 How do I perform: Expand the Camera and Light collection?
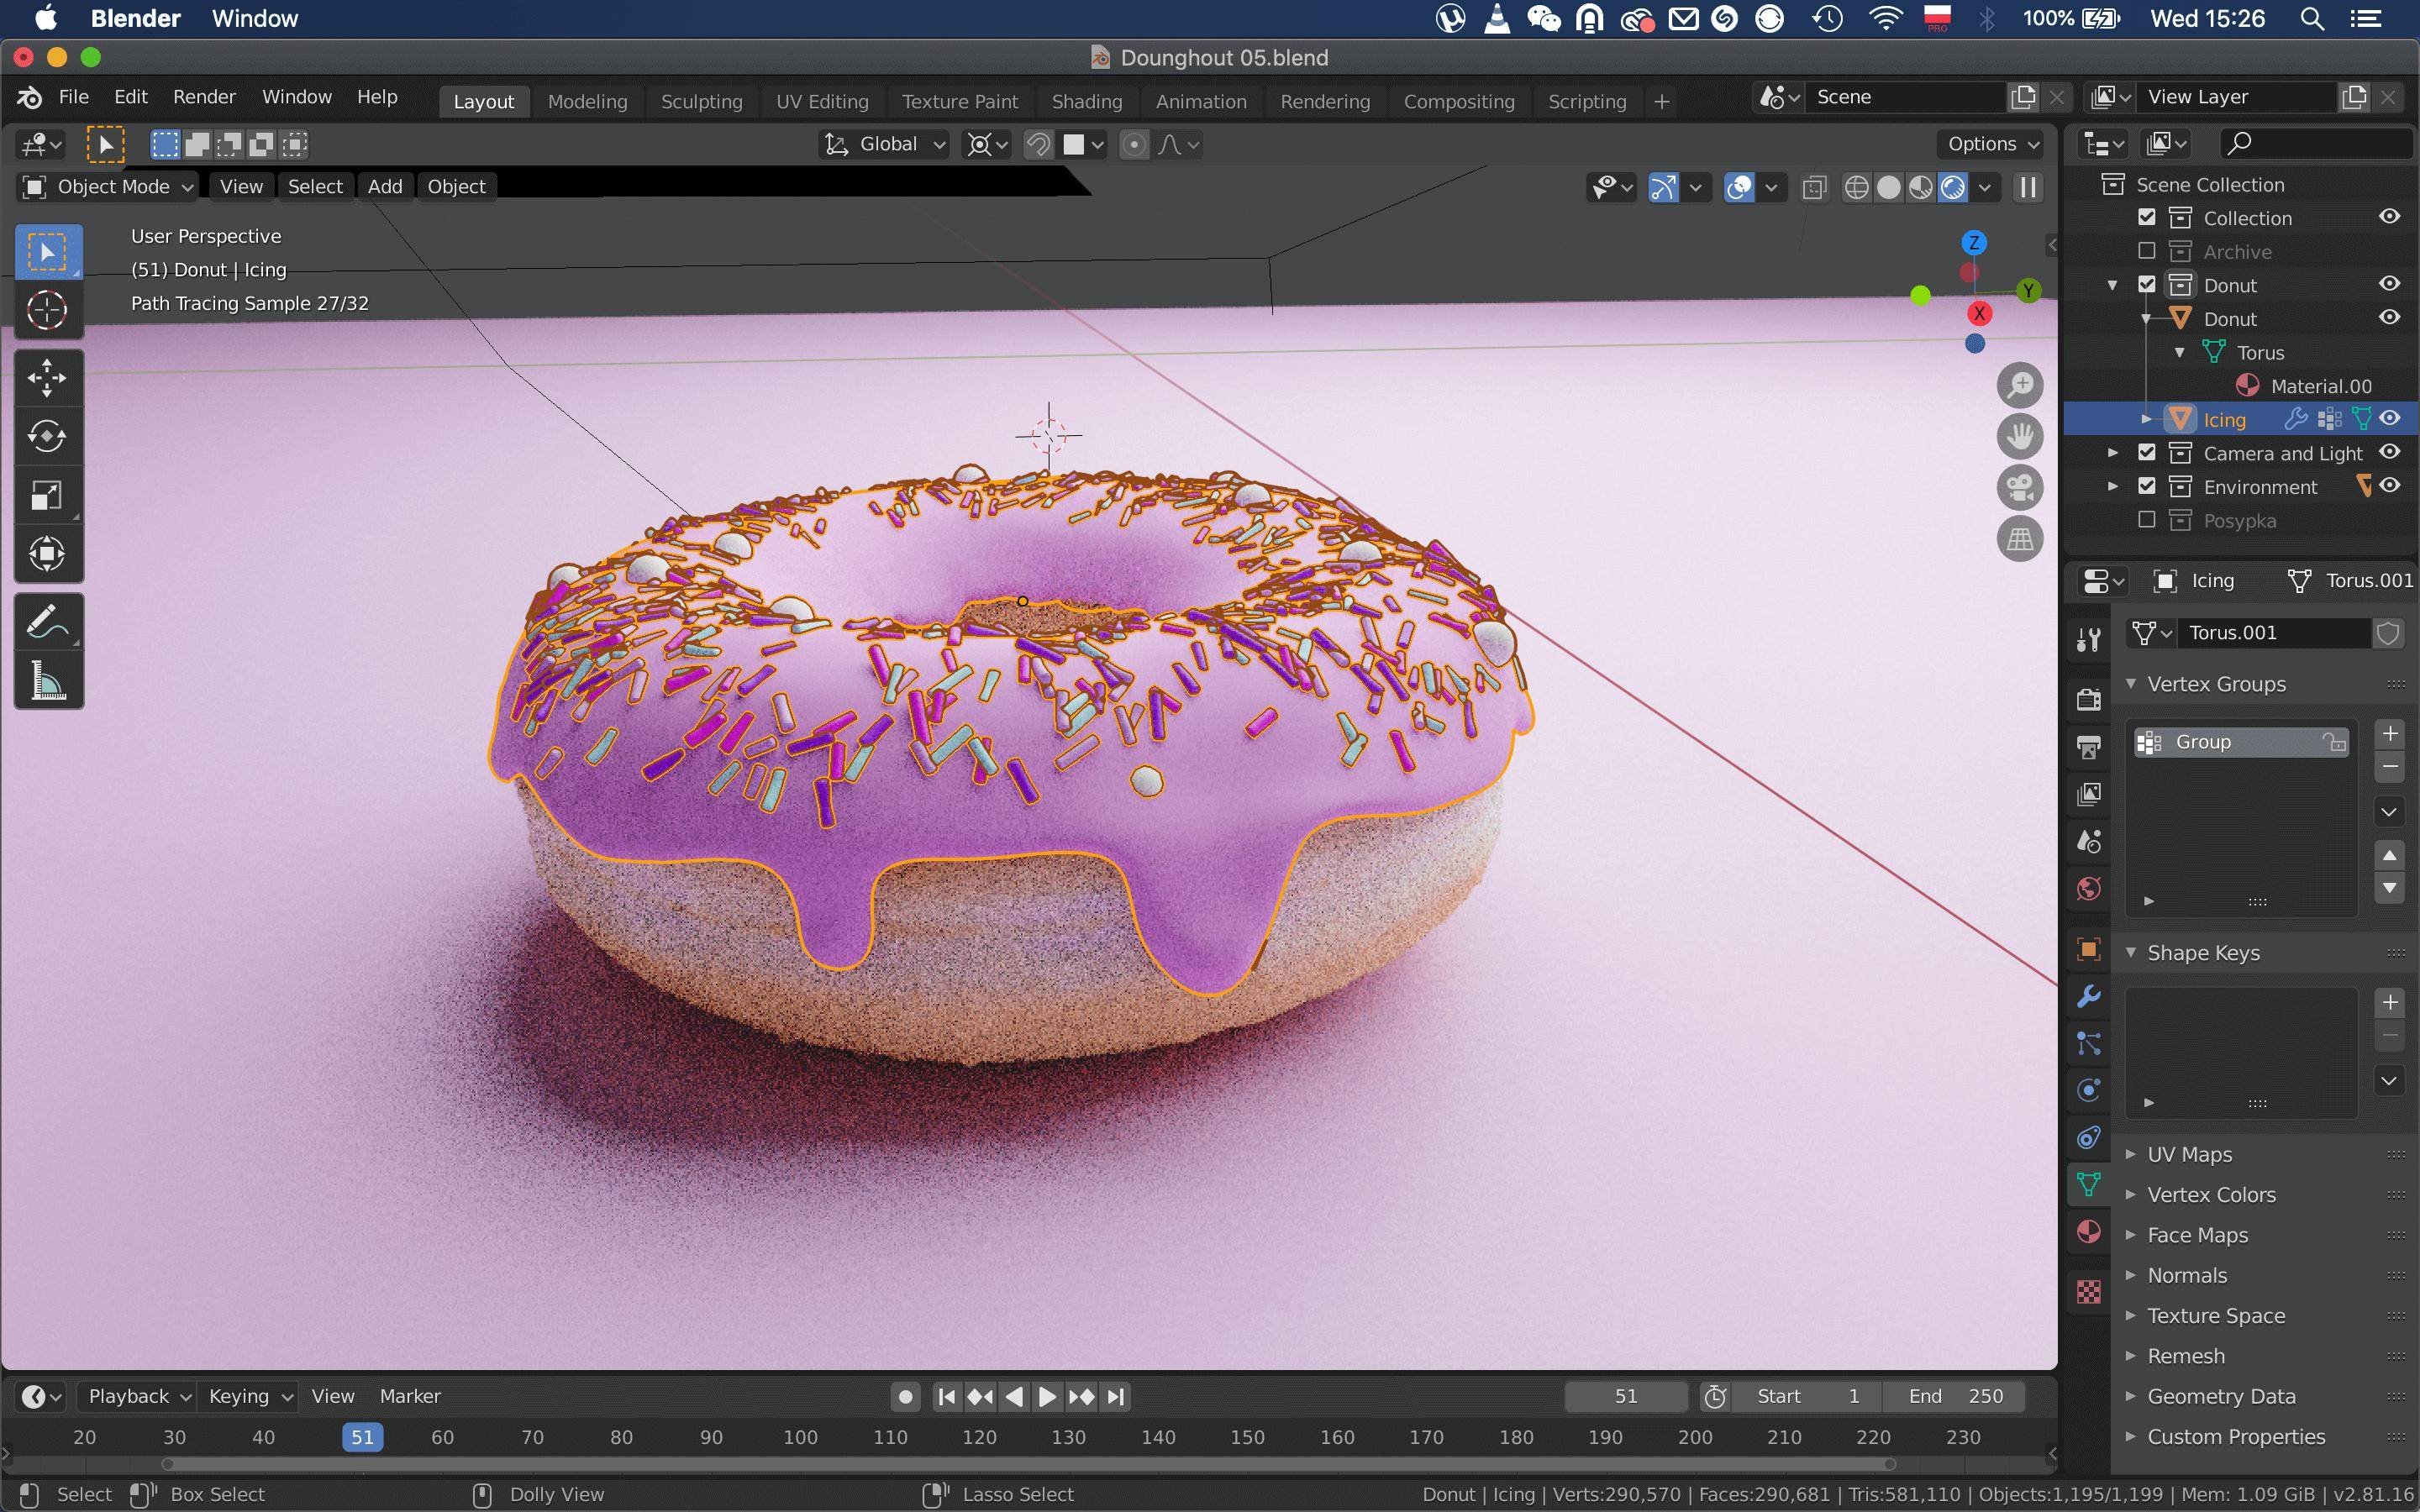pos(2112,453)
